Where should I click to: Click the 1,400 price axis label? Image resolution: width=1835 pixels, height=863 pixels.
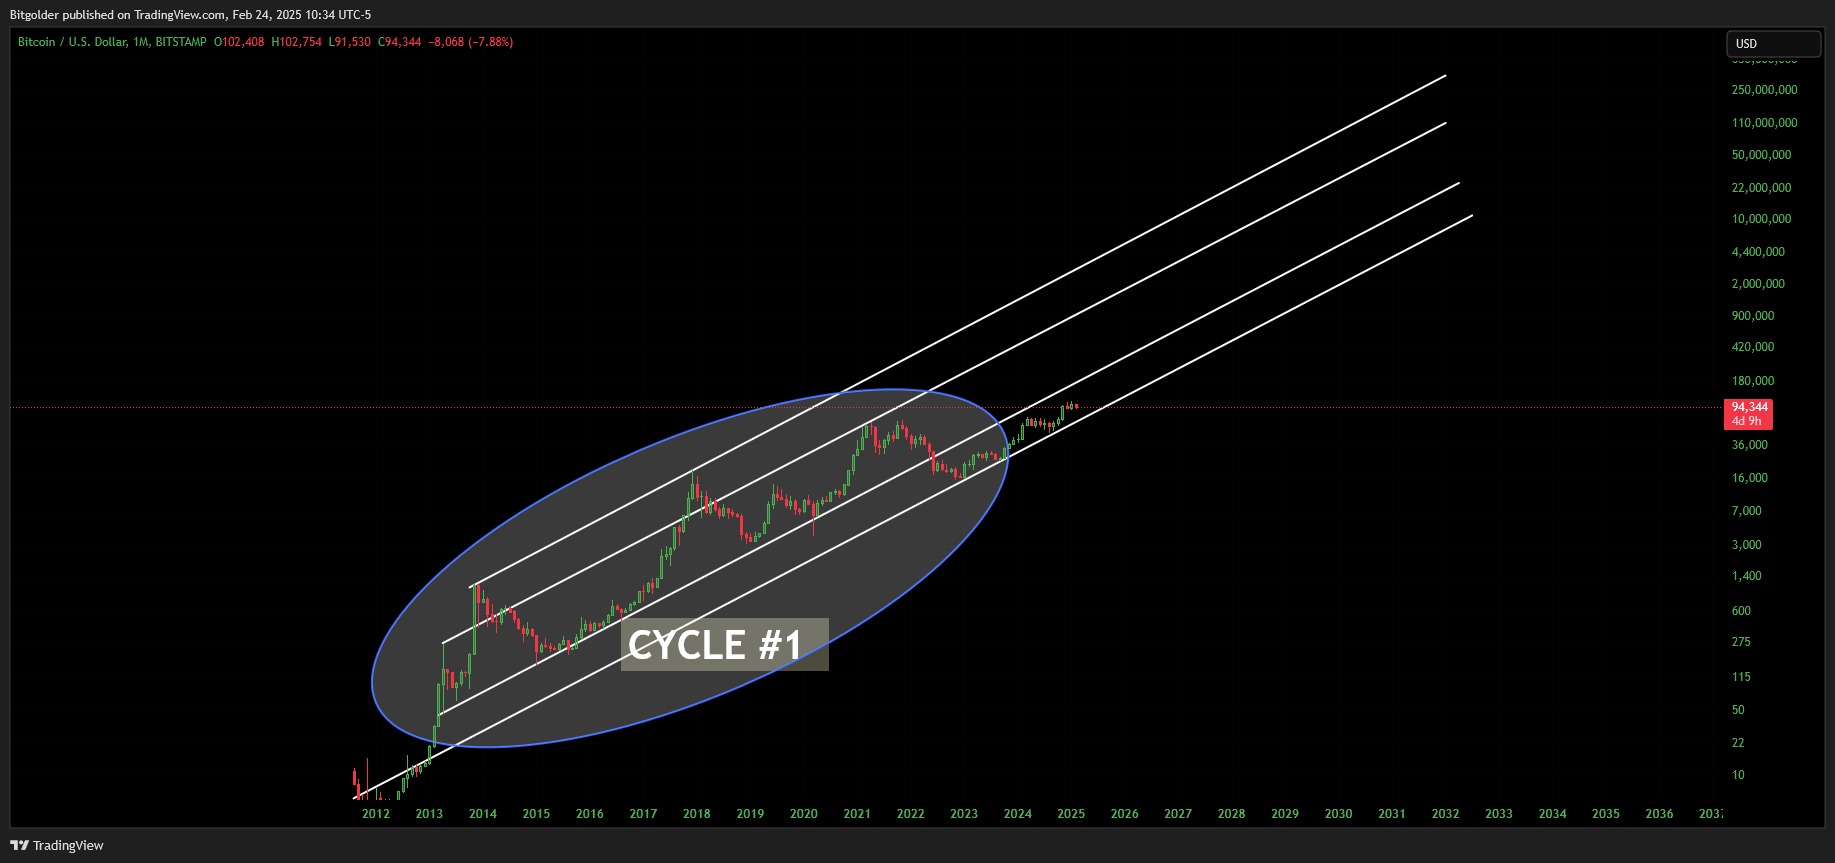tap(1747, 576)
